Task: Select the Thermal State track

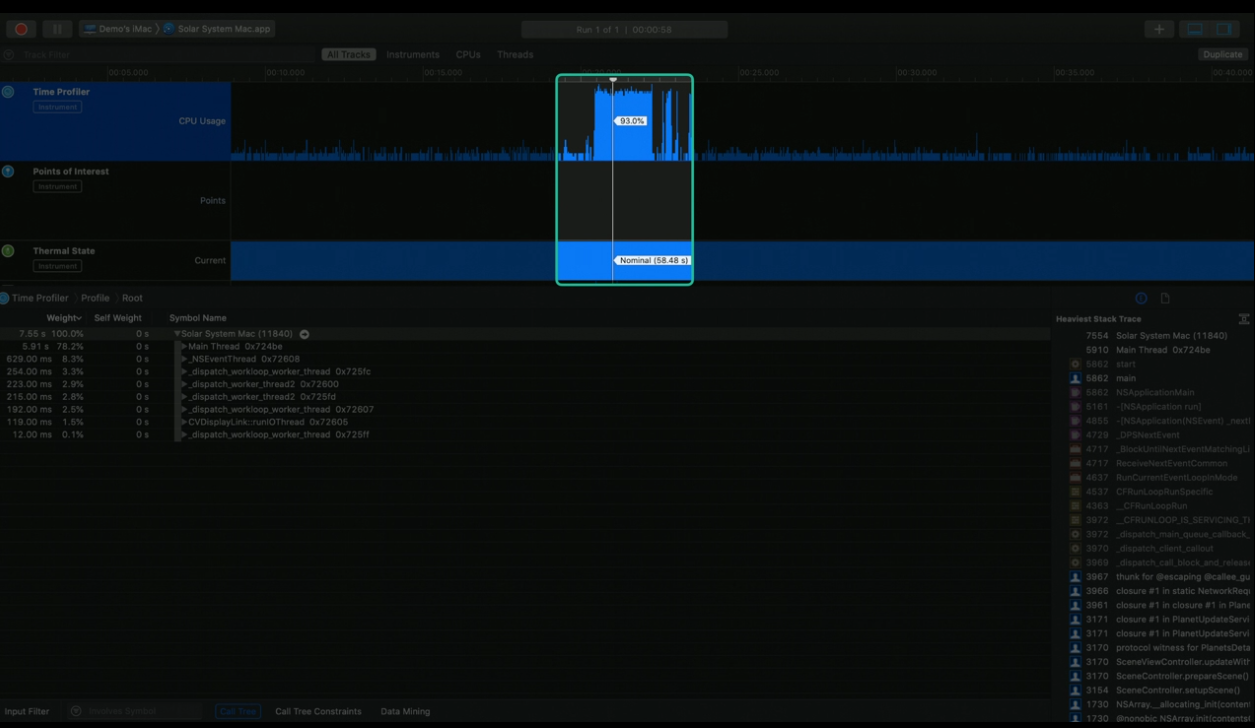Action: click(115, 261)
